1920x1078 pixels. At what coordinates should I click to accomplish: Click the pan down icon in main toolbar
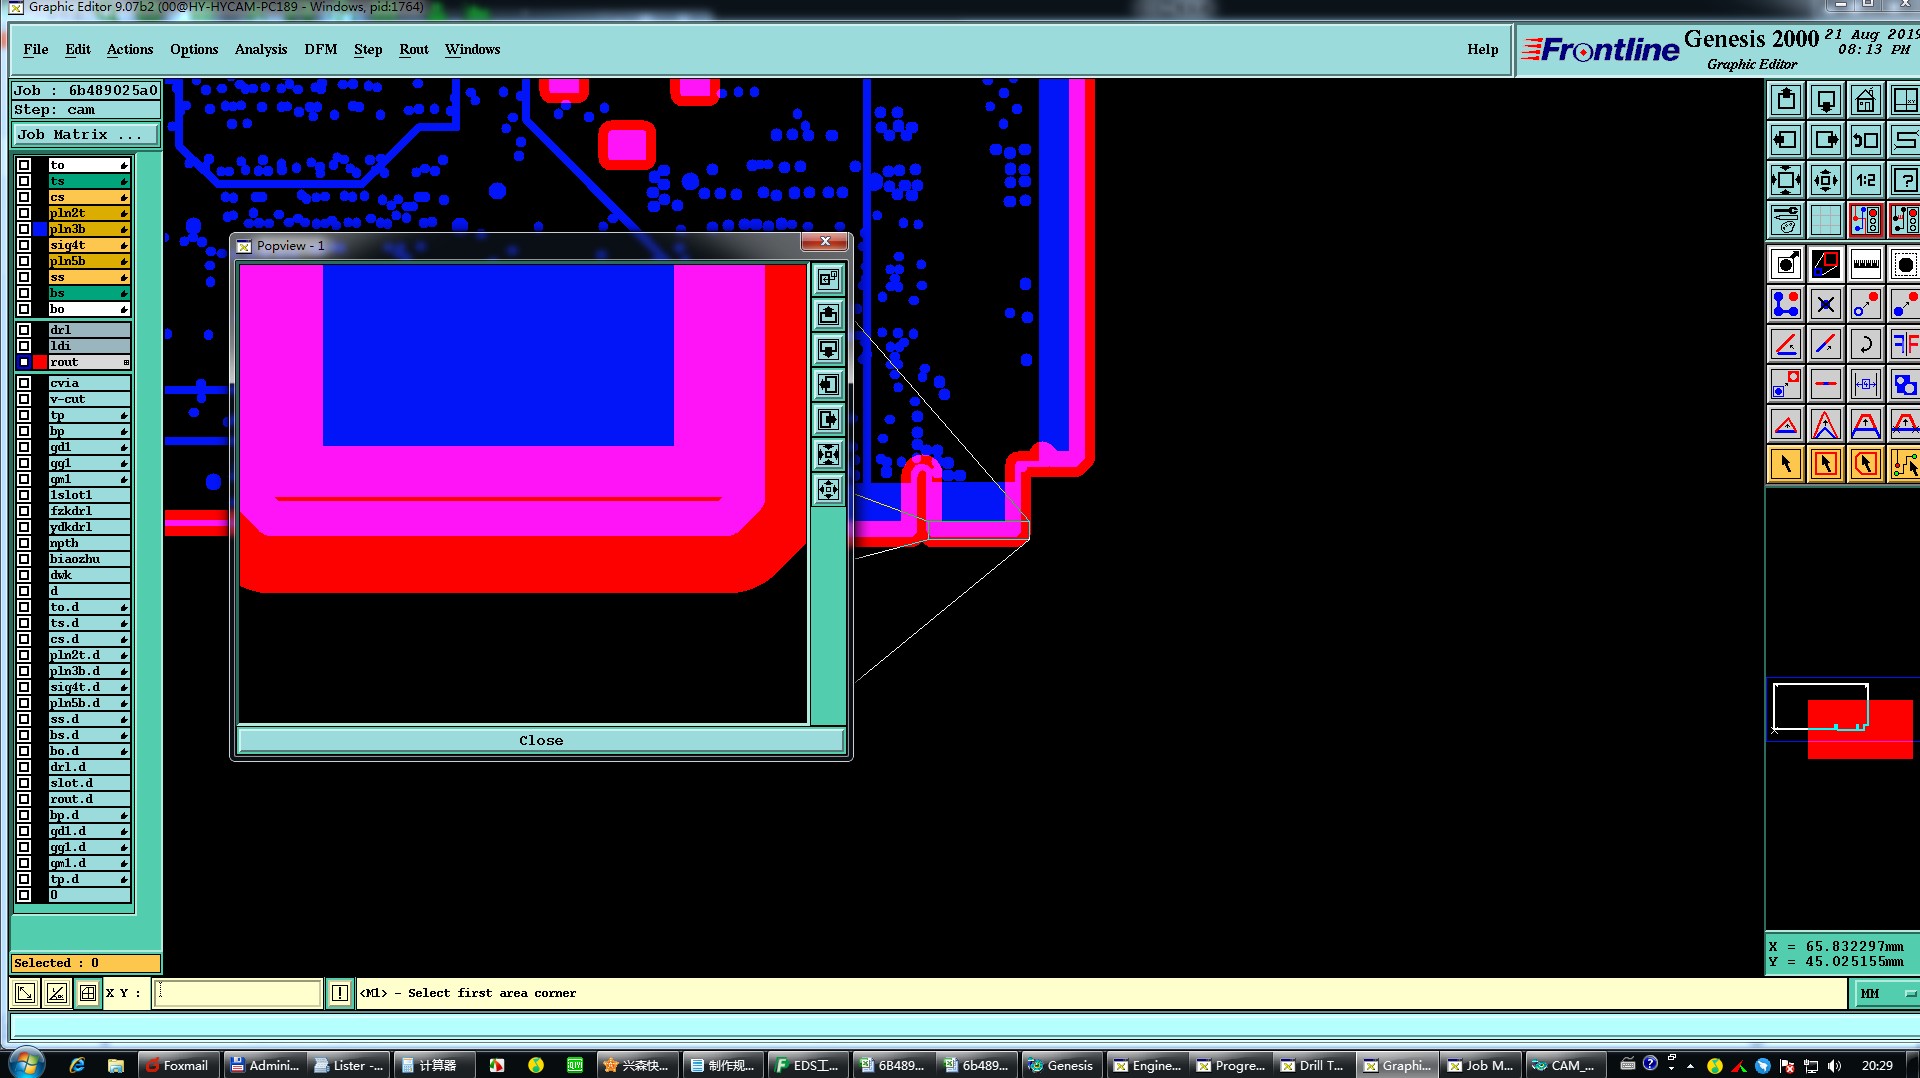(x=1826, y=100)
